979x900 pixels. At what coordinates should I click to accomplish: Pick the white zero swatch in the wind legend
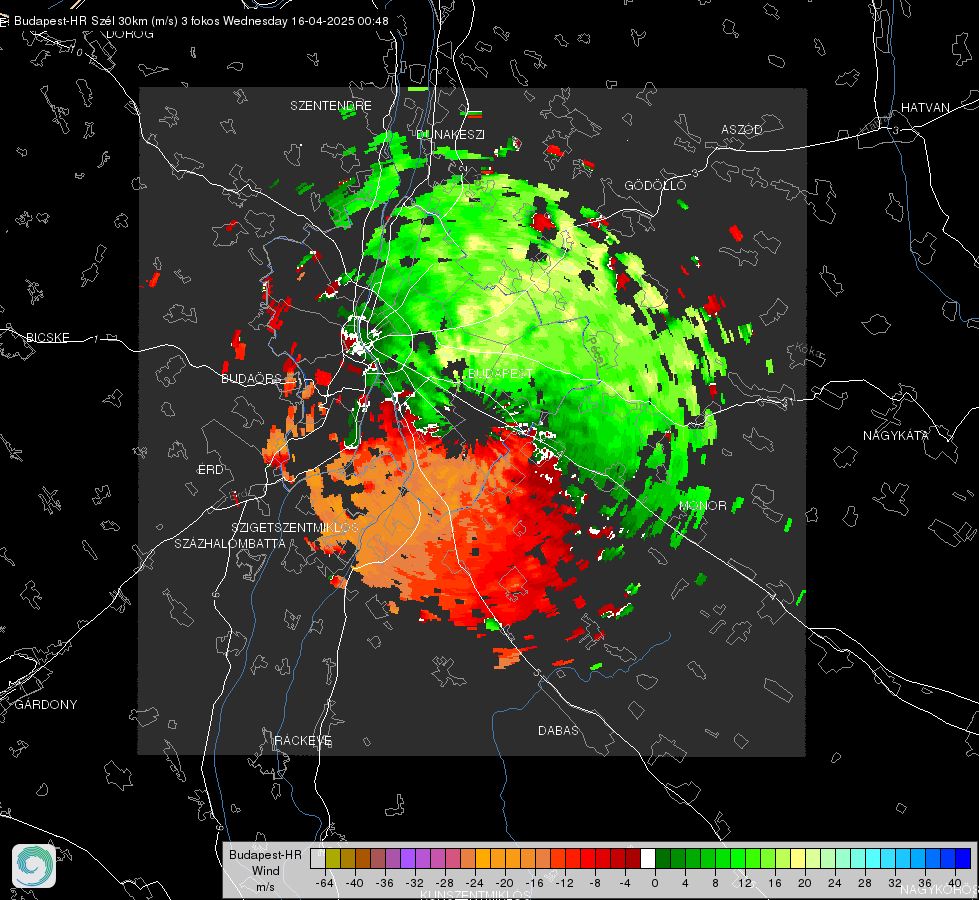(x=648, y=858)
